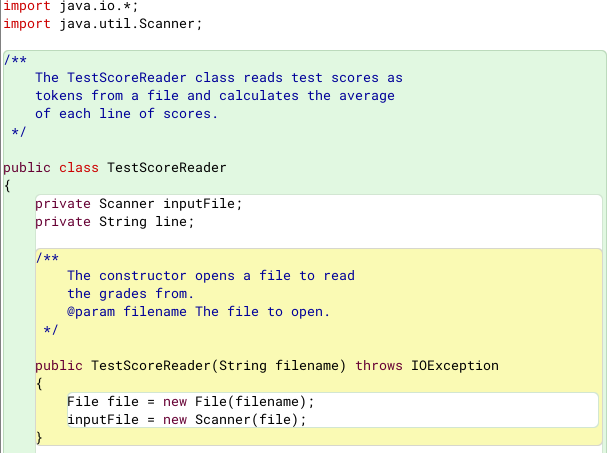
Task: Click the 'inputFile = new Scanner(file);' line
Action: click(187, 419)
